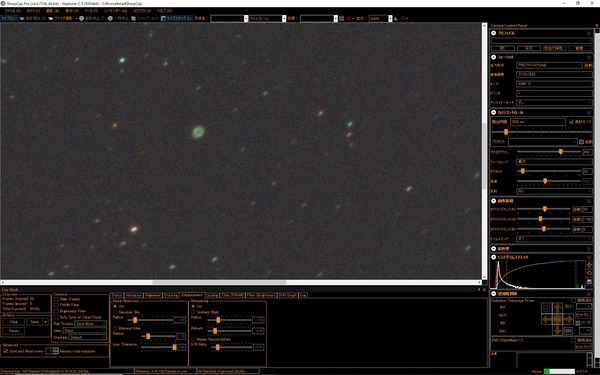Move telescope down with arrow
Image resolution: width=600 pixels, height=375 pixels.
(x=558, y=330)
